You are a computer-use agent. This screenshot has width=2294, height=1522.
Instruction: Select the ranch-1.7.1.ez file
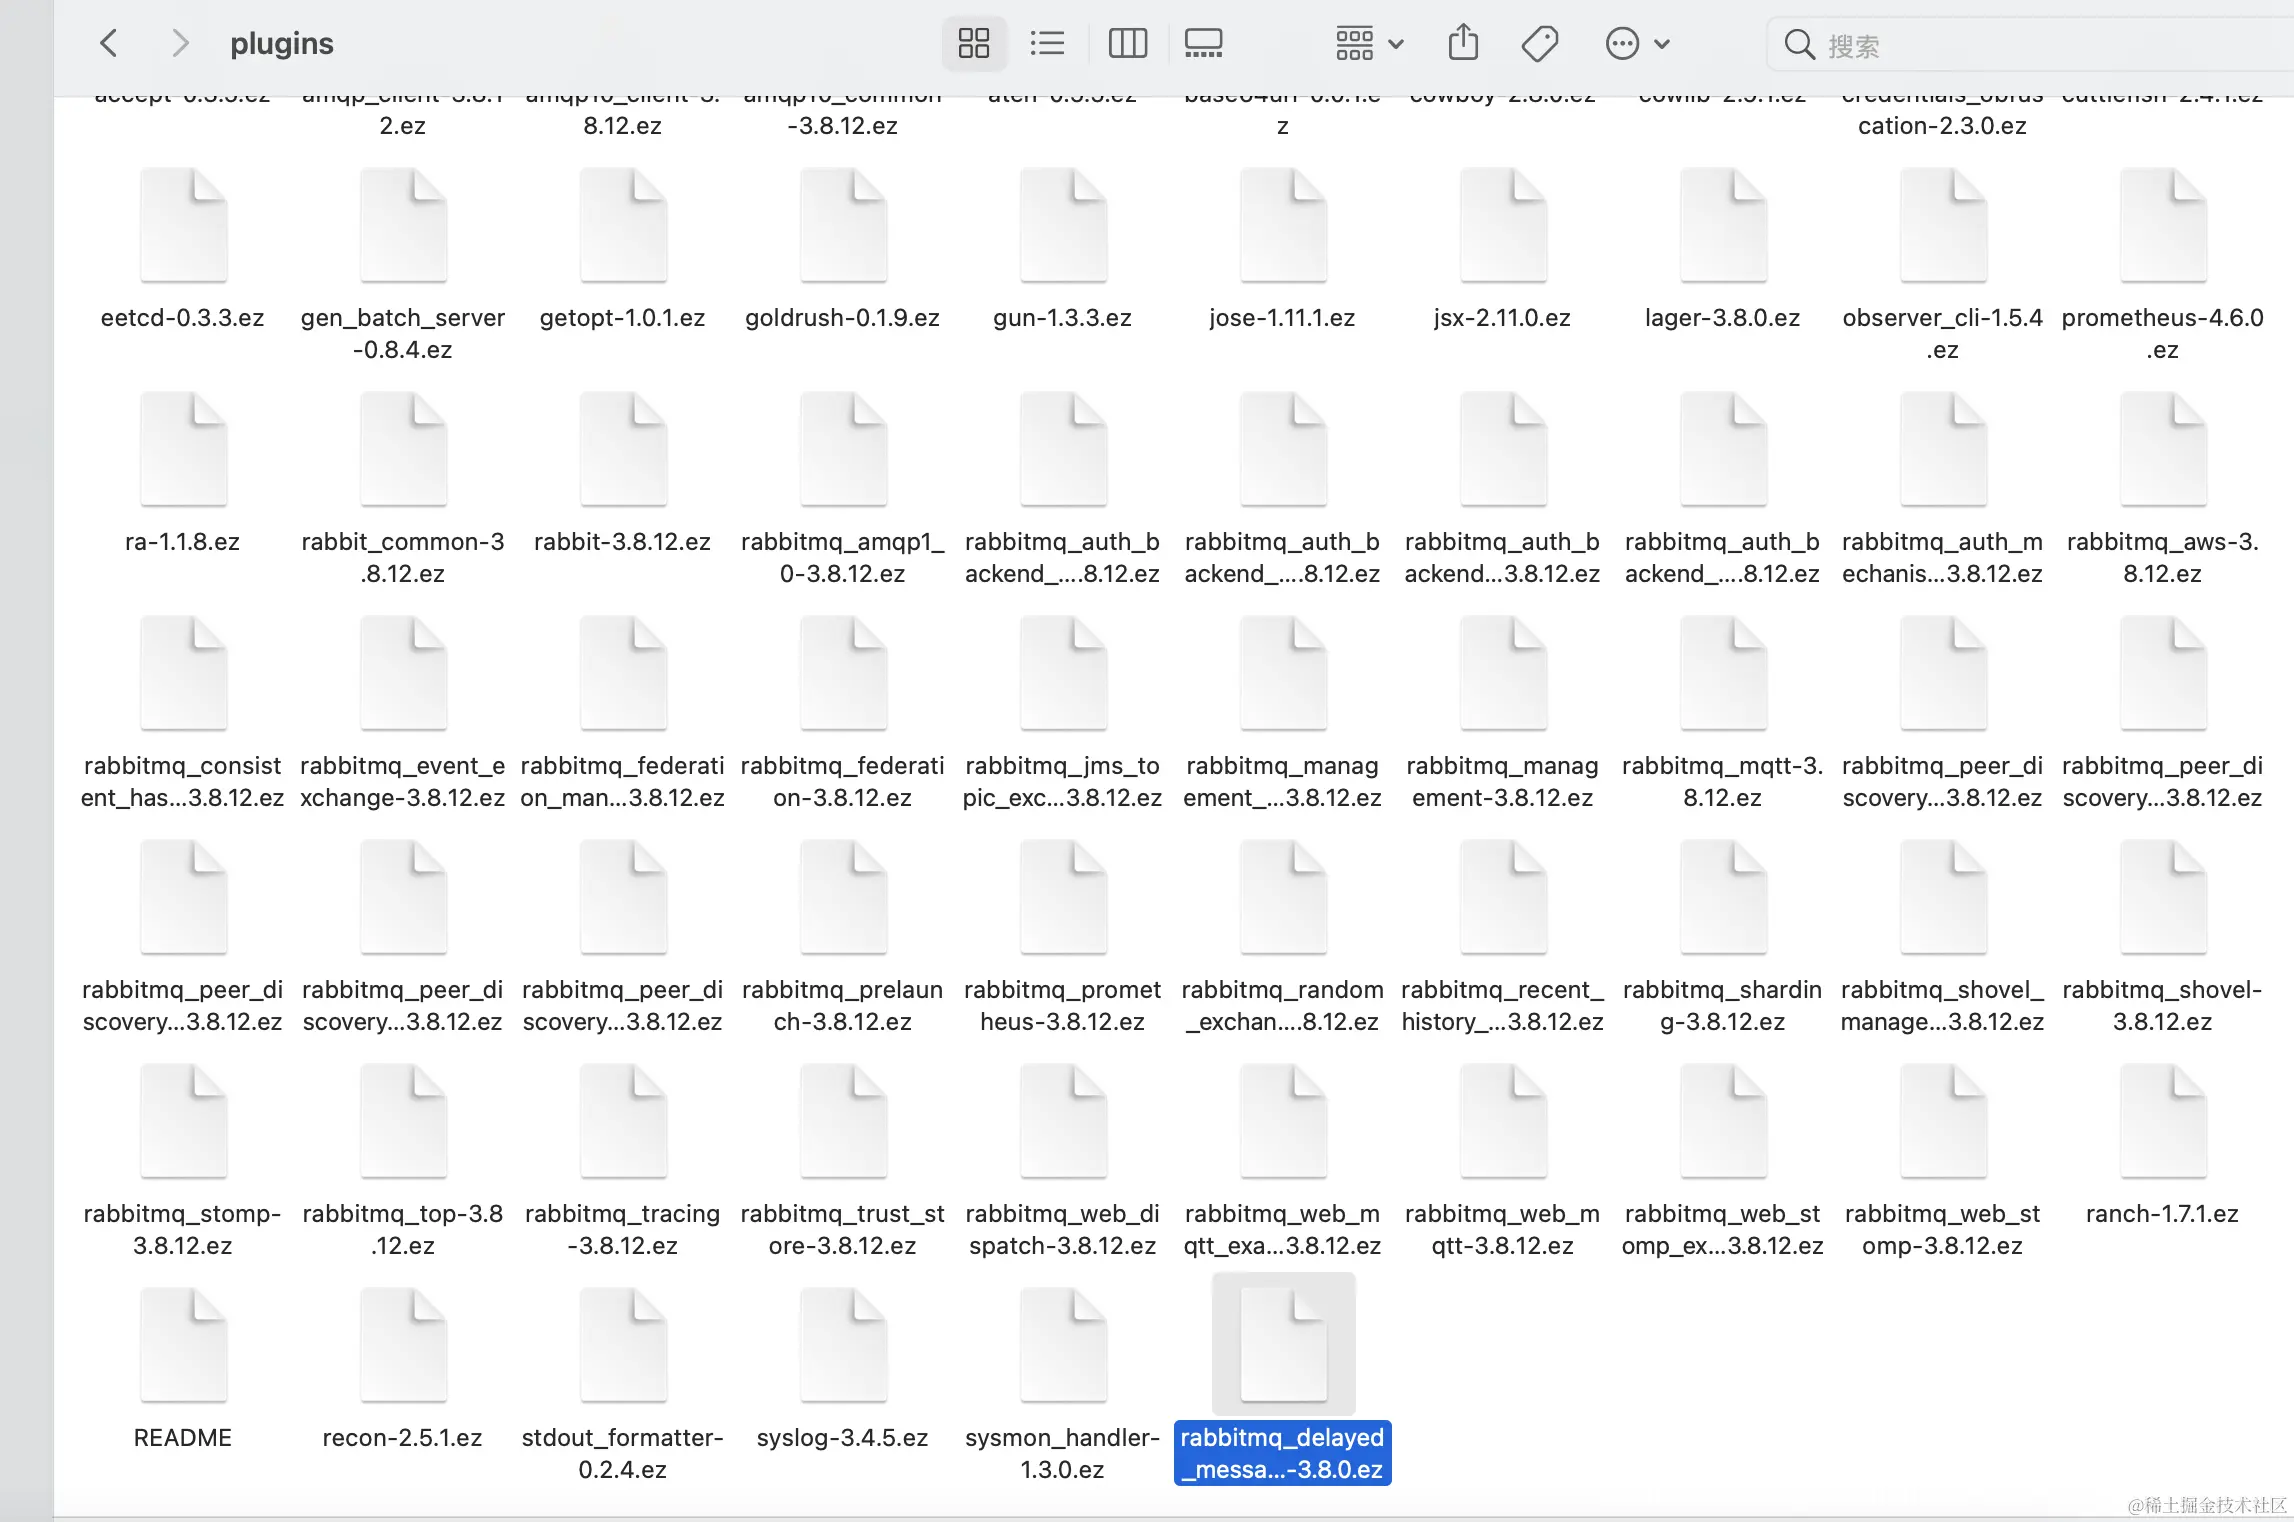coord(2162,1121)
